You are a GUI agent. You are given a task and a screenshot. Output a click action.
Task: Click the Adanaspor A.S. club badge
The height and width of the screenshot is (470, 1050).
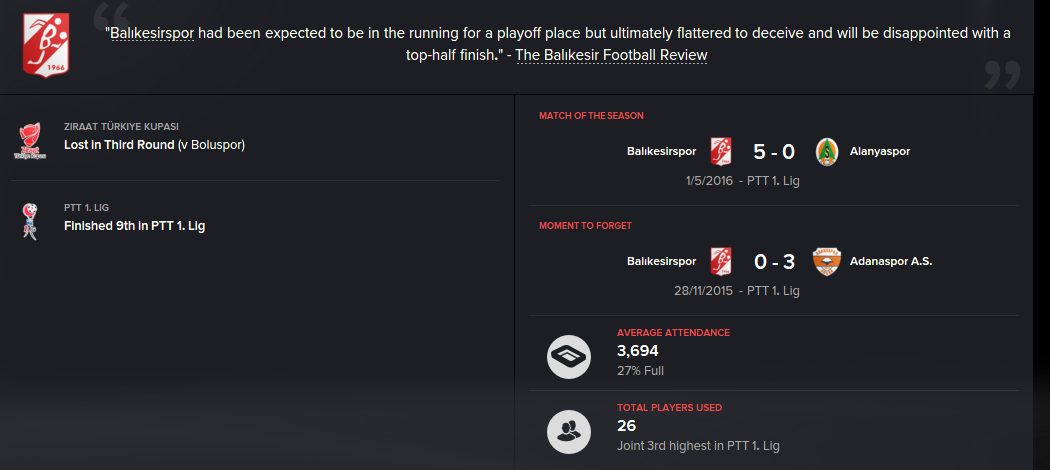[826, 262]
